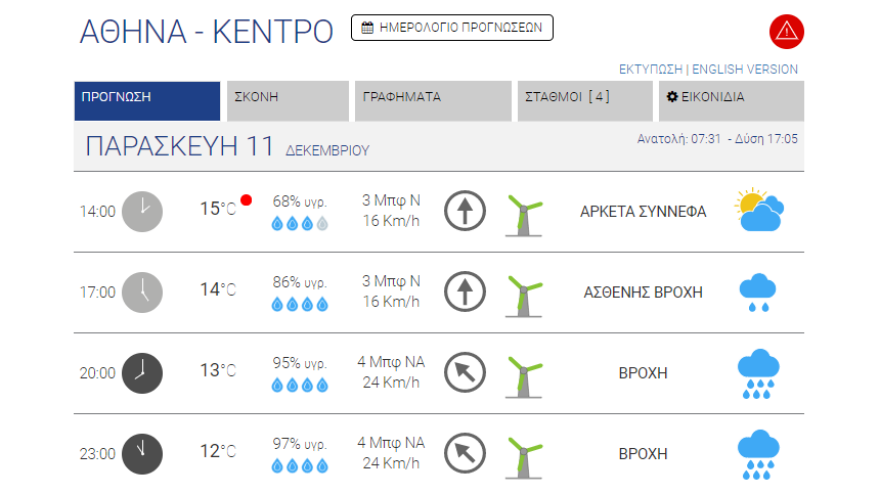Click the ΗΜΕΡΟΛΟΓΙΟ ΠΡΟΓΝΩΣΕΩΝ button

coord(452,28)
